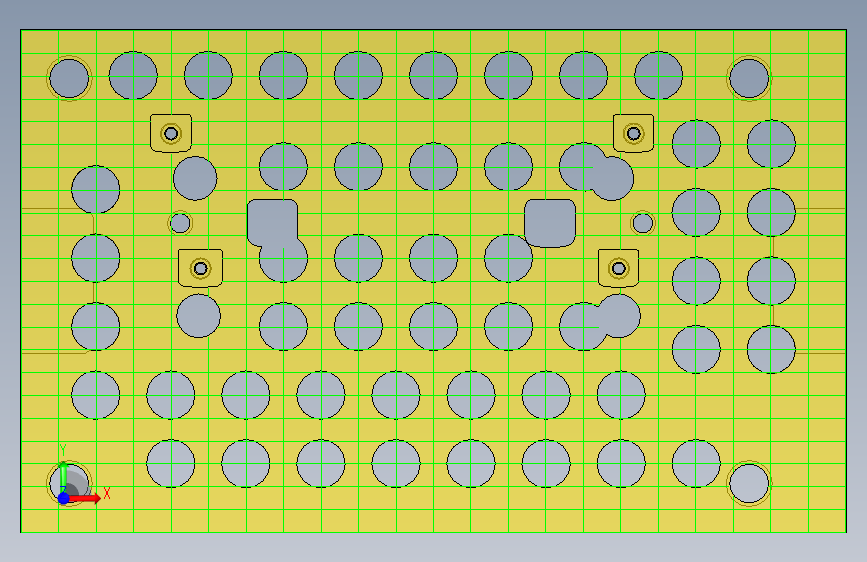
Task: Pick the screw hole in the lower-left square pocket
Action: [x=200, y=268]
